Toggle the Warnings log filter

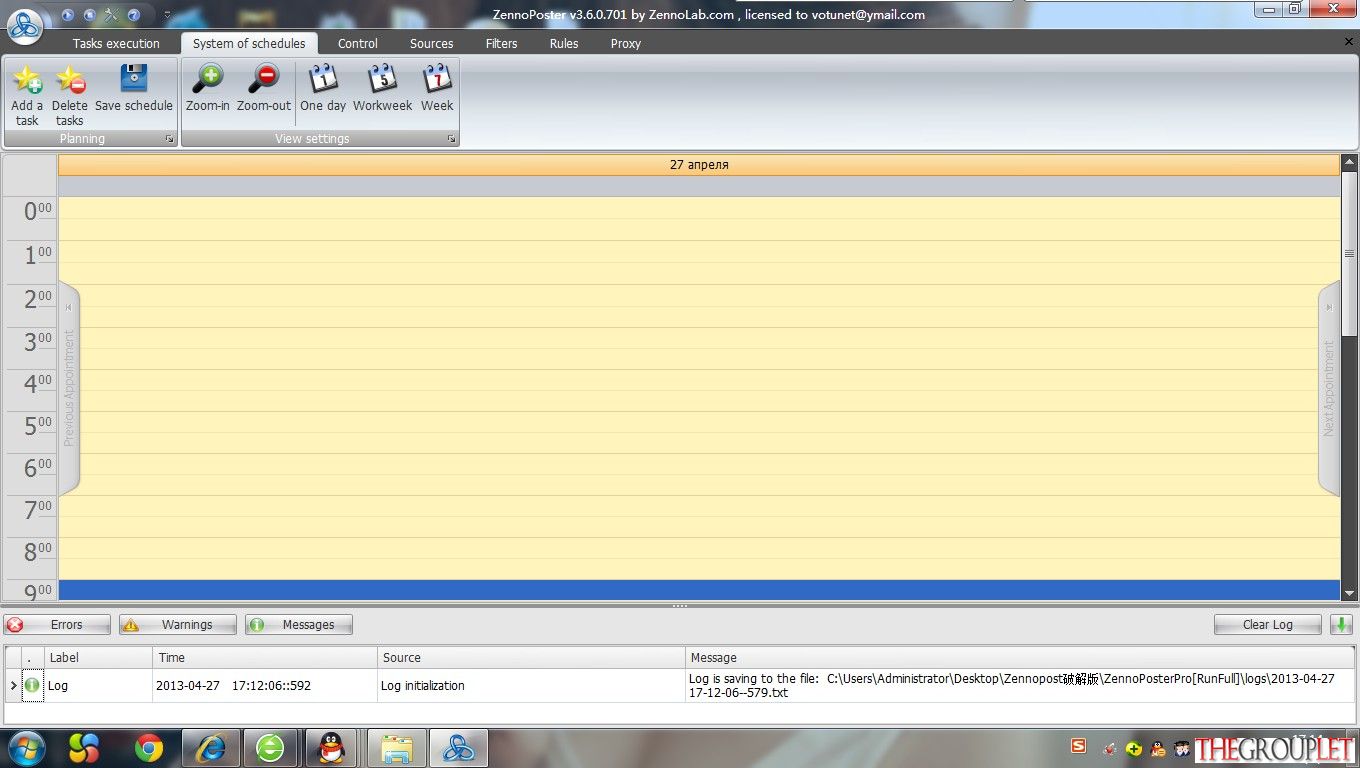pos(178,625)
